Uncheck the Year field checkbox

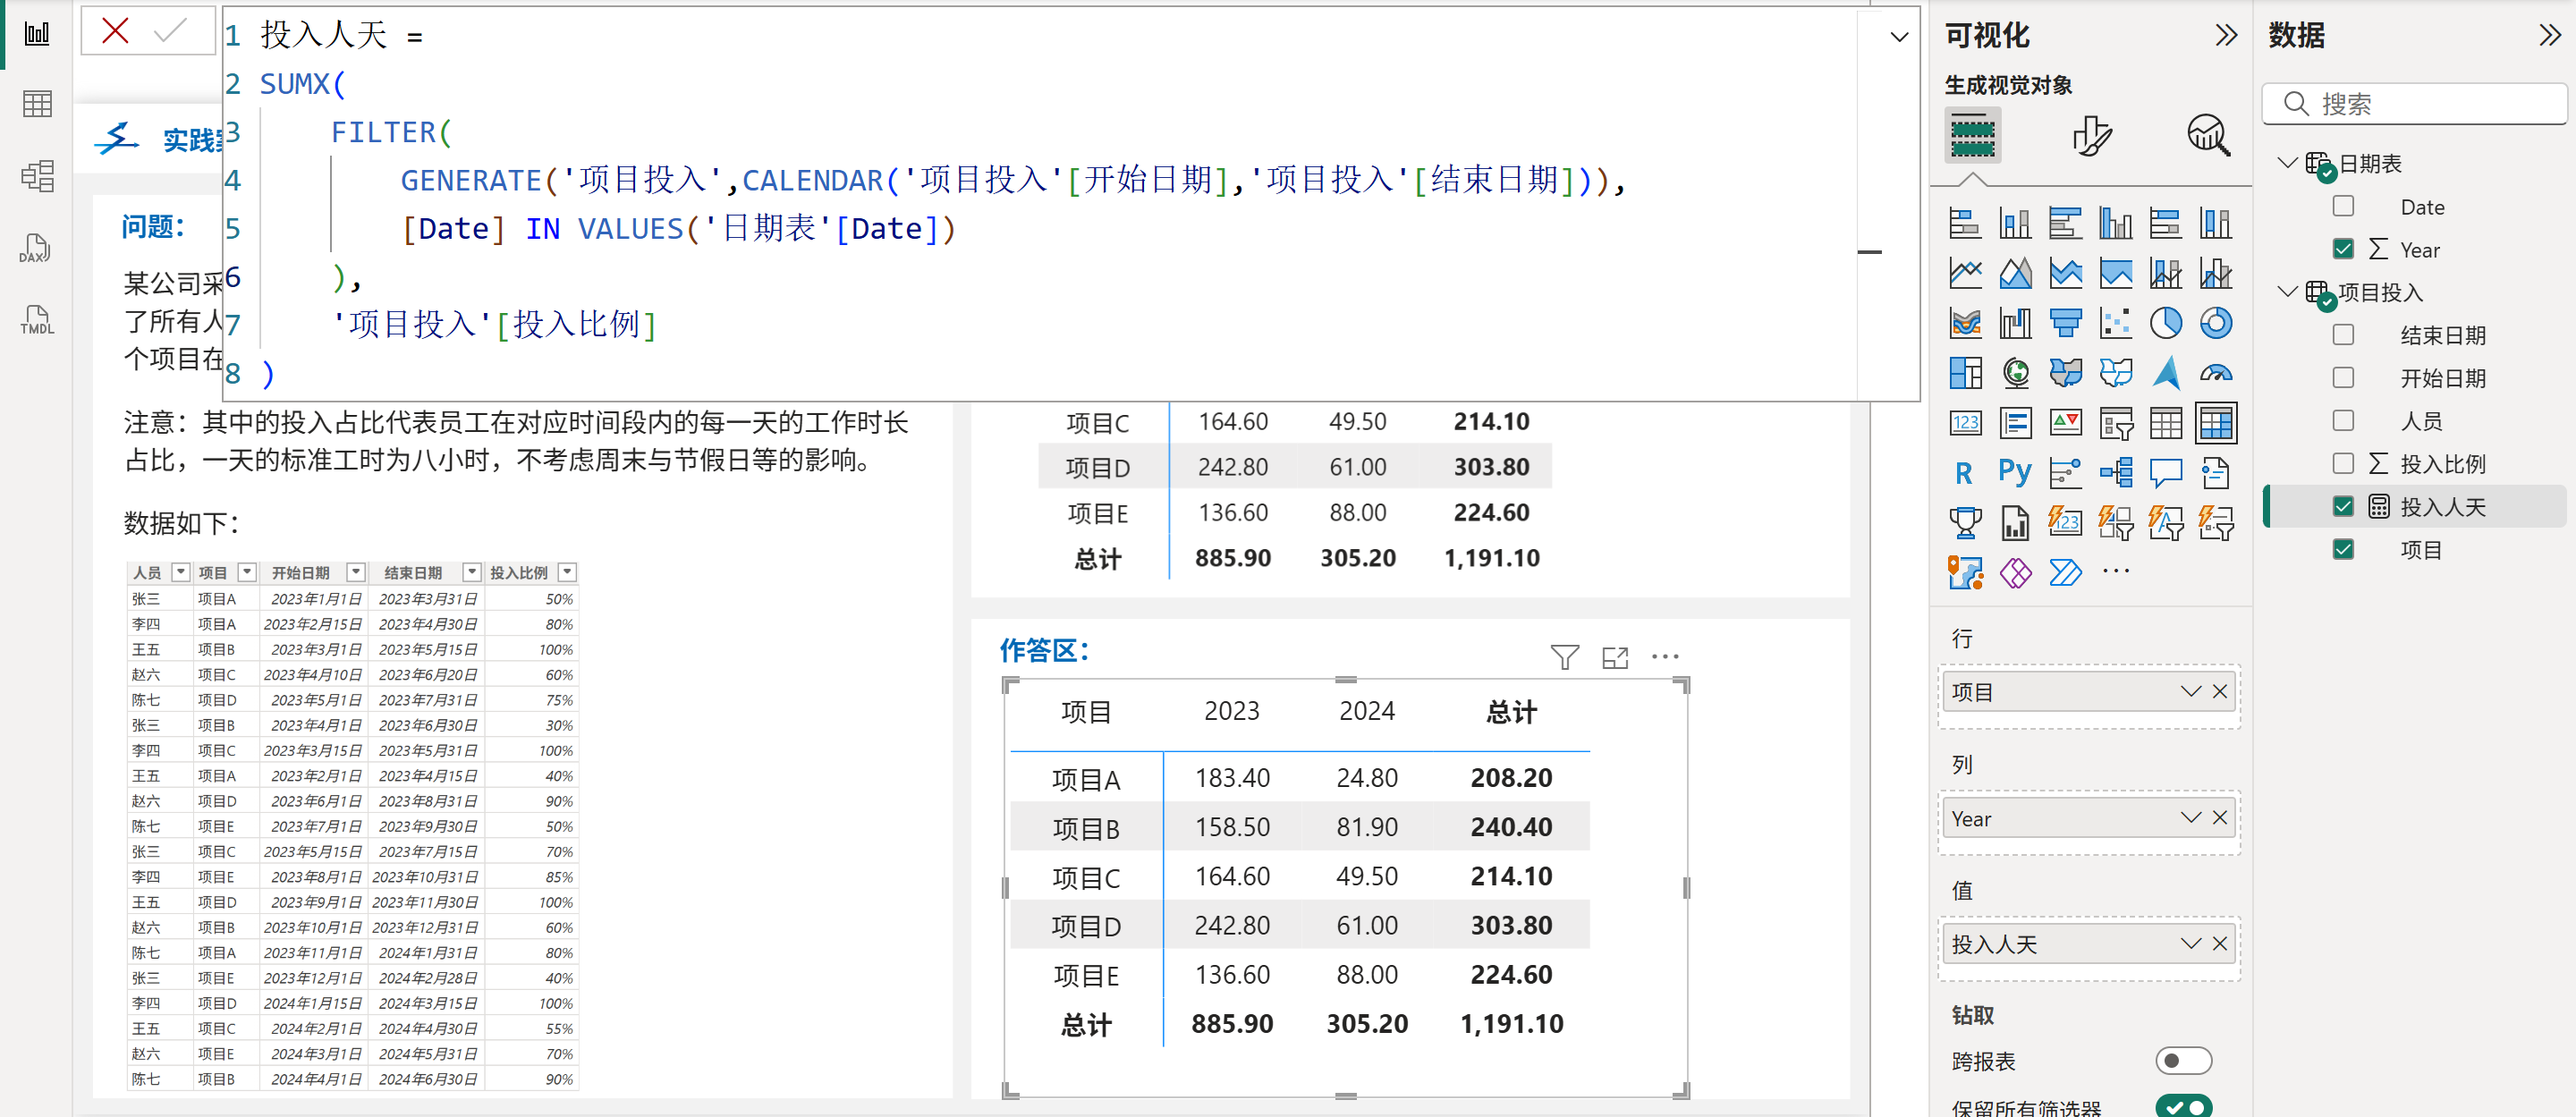coord(2343,249)
